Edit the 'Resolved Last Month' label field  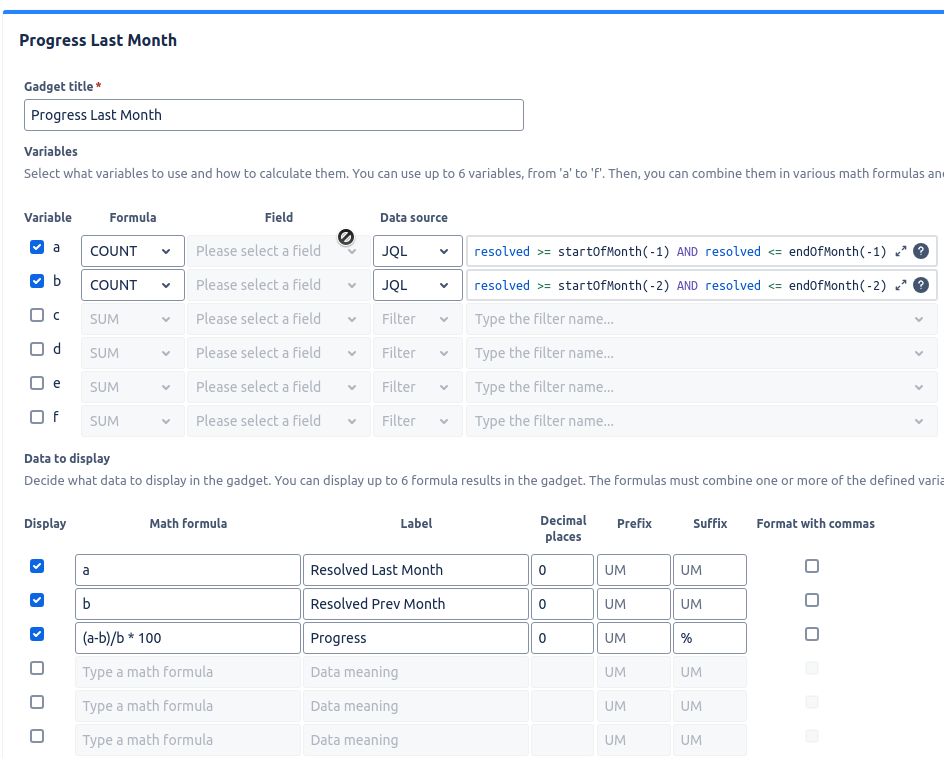pyautogui.click(x=416, y=570)
